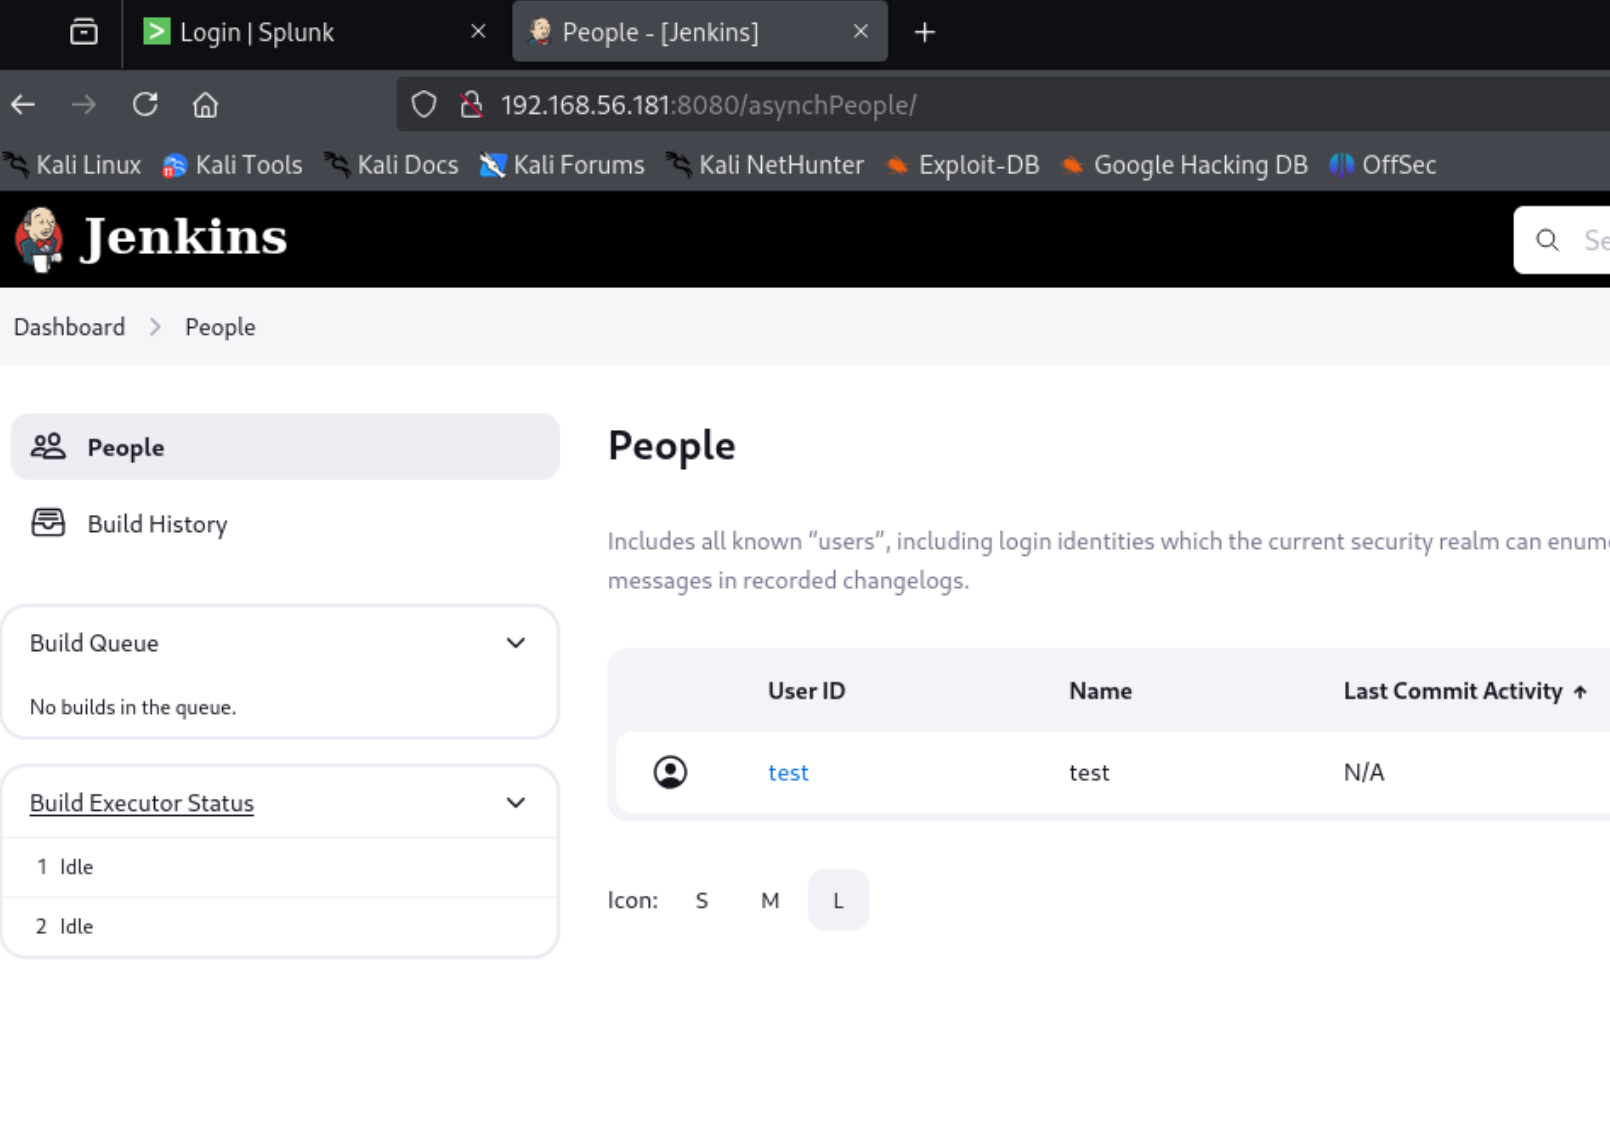Select medium icon size M

(x=770, y=900)
